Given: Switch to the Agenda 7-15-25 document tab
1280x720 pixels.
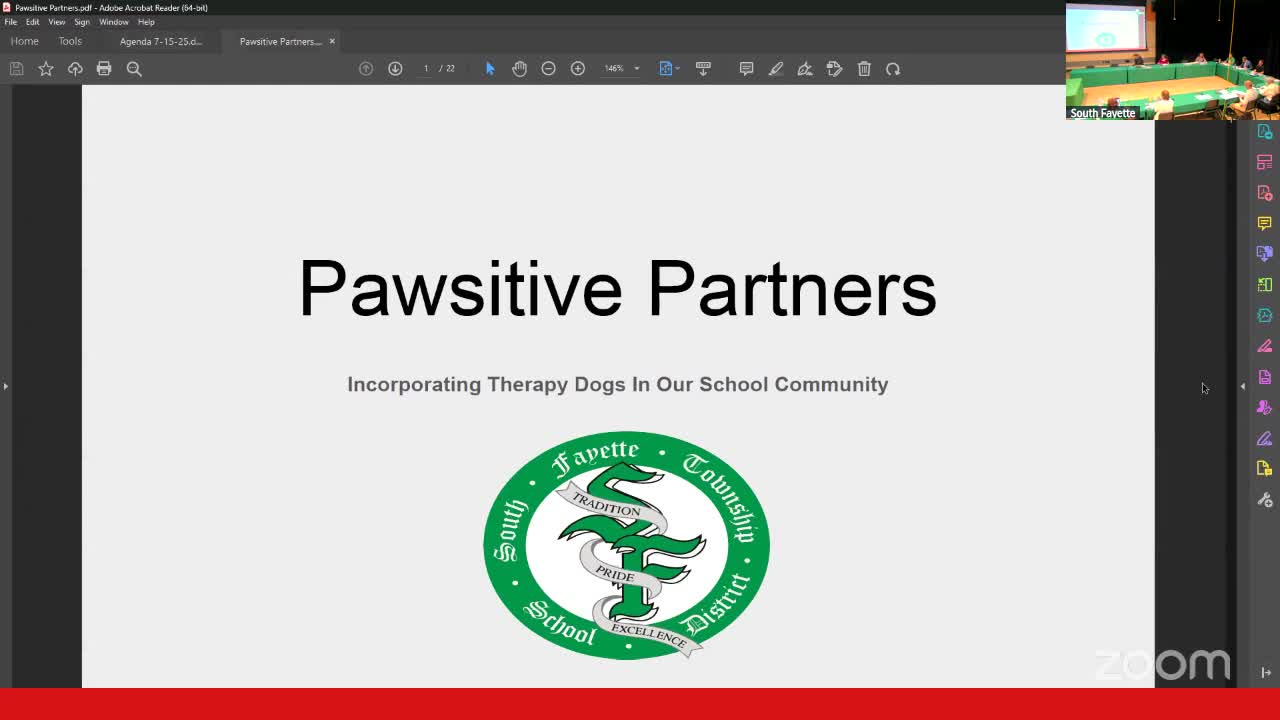Looking at the screenshot, I should pyautogui.click(x=160, y=41).
